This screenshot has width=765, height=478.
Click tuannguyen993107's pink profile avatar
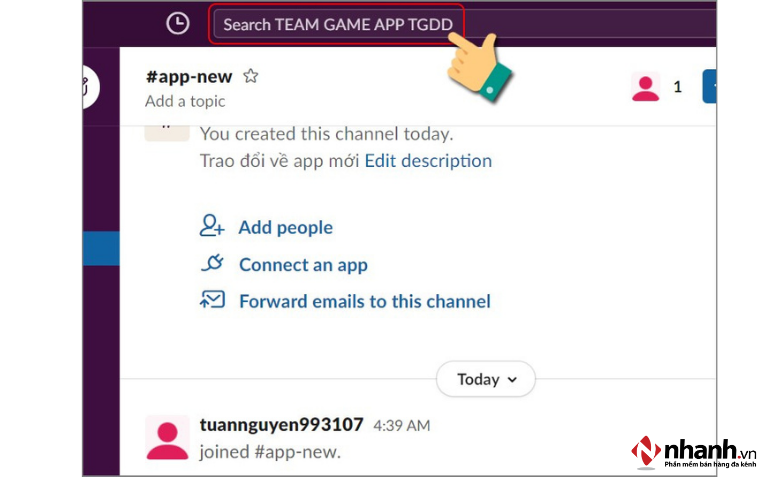click(168, 437)
